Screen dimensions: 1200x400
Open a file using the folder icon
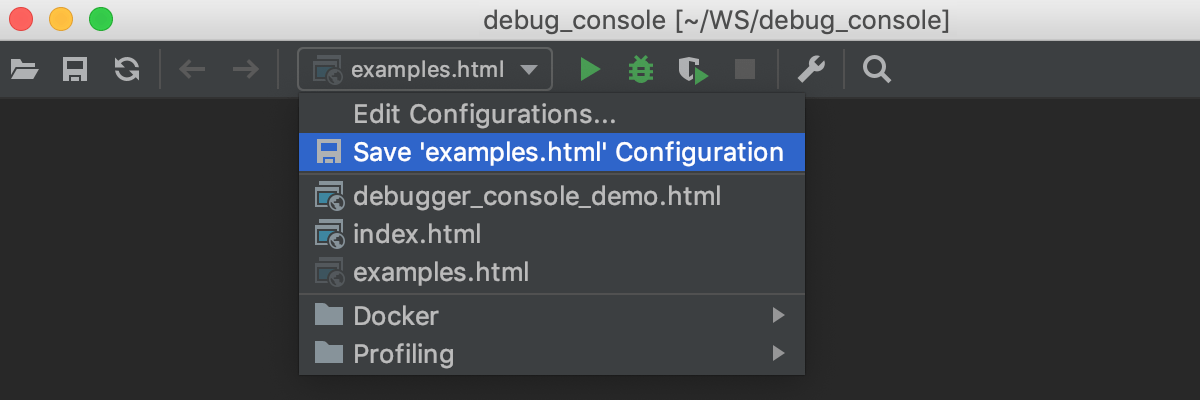tap(24, 69)
